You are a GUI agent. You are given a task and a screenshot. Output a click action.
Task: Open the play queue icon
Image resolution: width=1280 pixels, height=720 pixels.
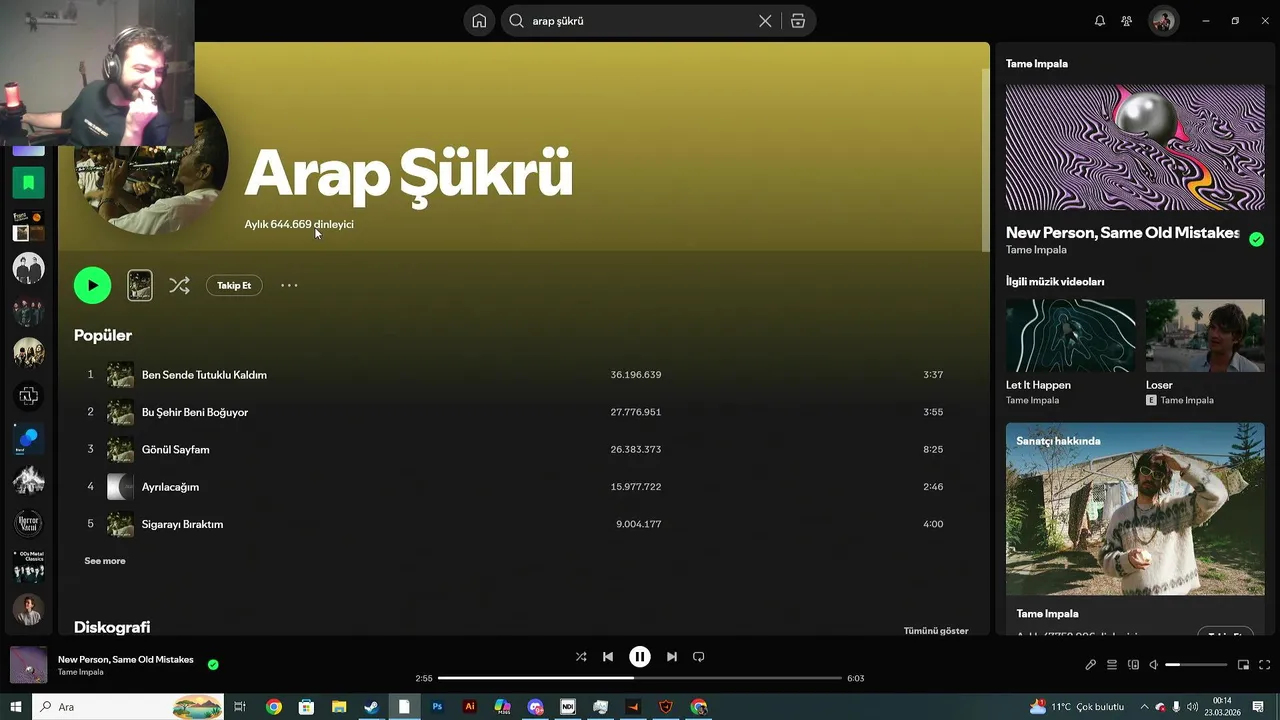click(1112, 665)
